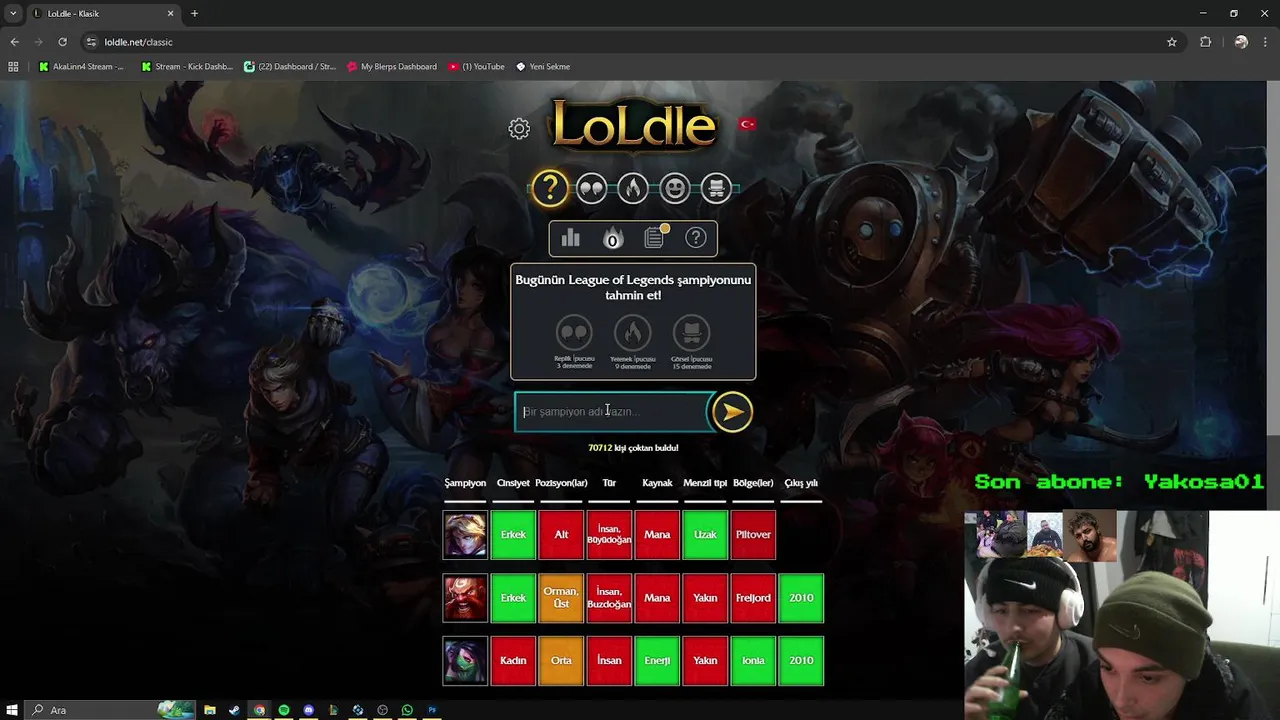Open the patch notes list icon
This screenshot has height=720, width=1280.
tap(655, 237)
